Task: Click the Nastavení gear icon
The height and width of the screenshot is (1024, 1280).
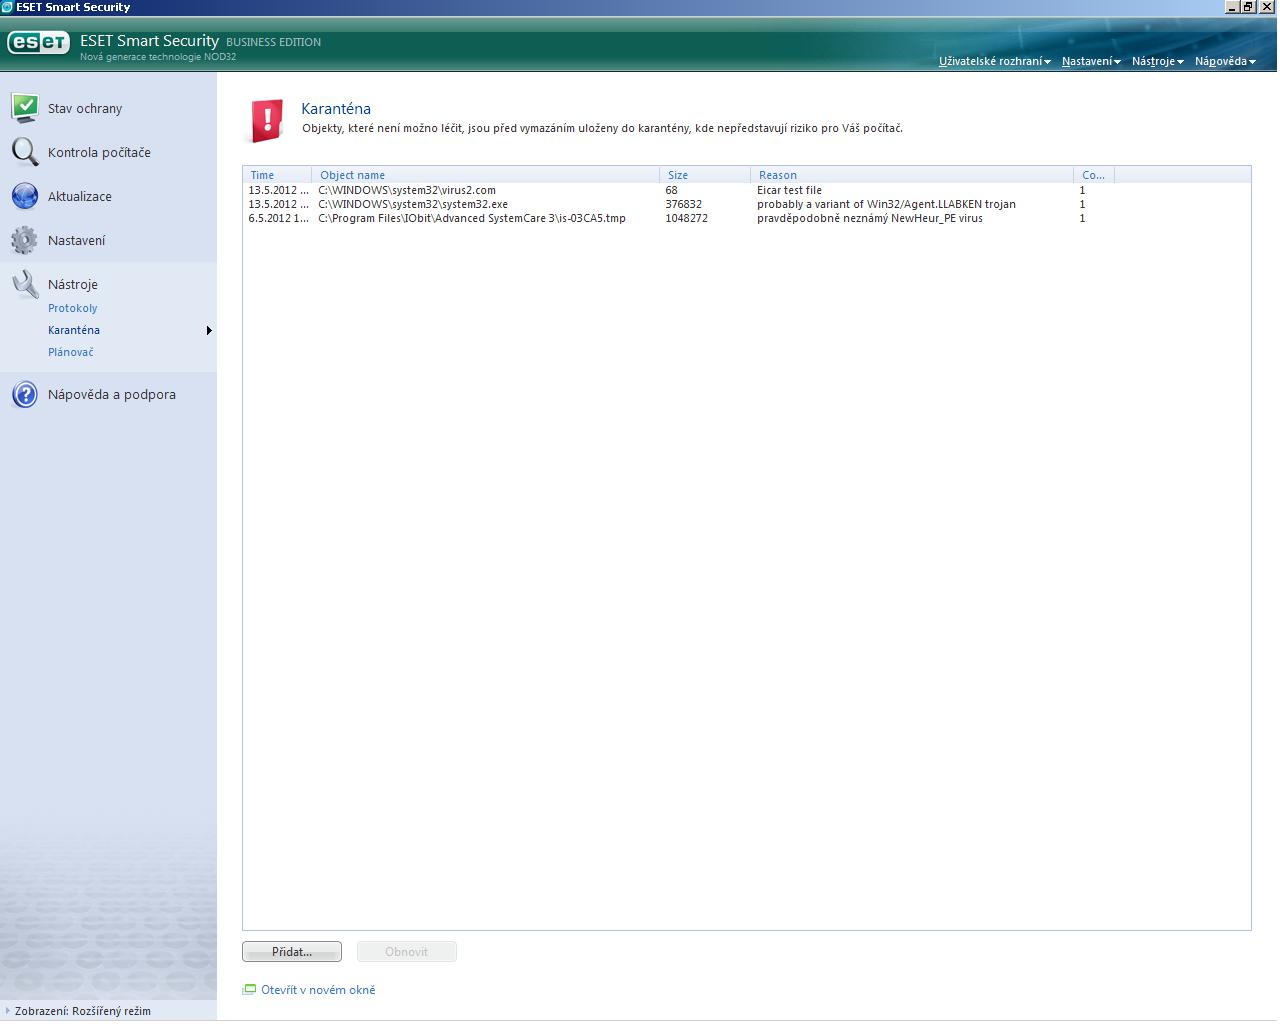Action: (25, 240)
